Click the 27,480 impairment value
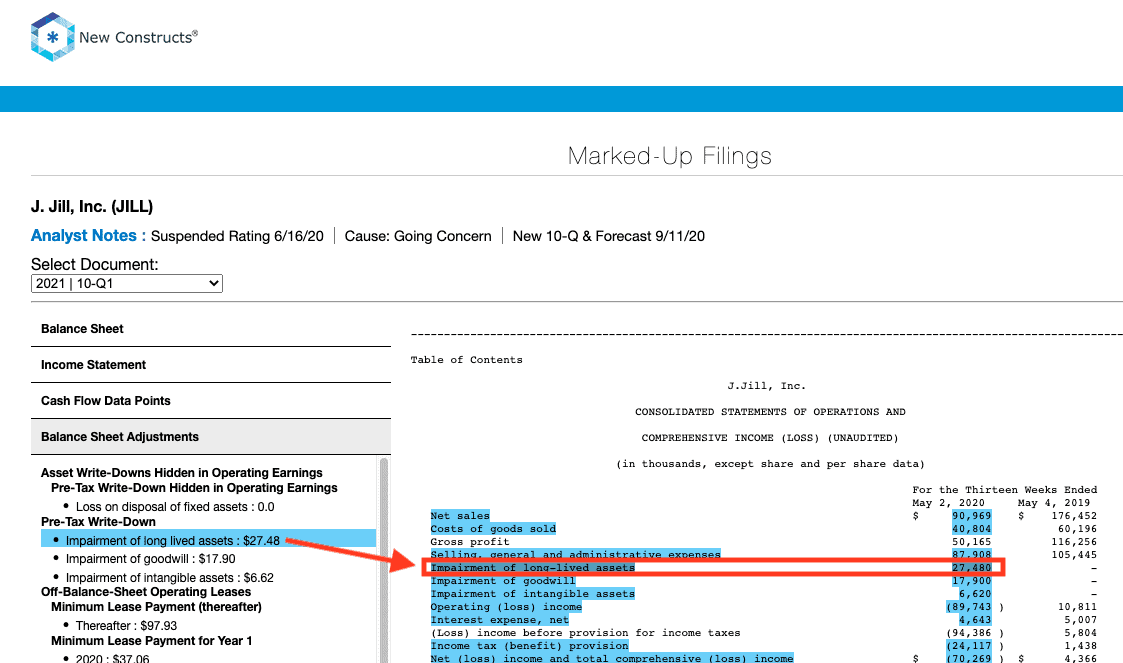The image size is (1123, 663). pos(972,568)
